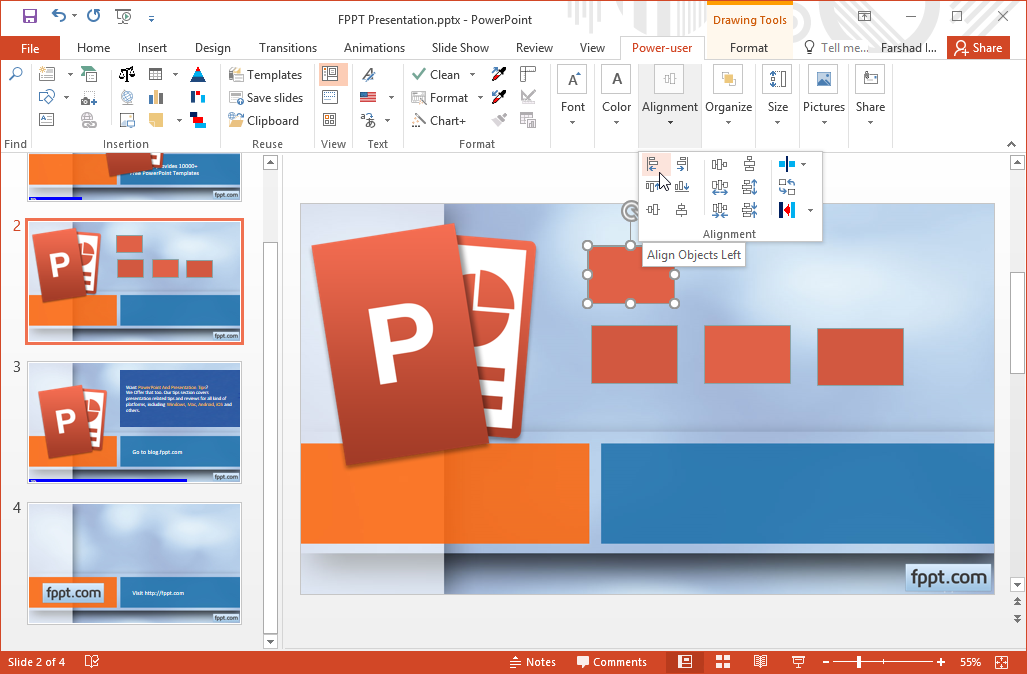Click Swap Positions icon in Alignment panel
1027x674 pixels.
click(787, 187)
